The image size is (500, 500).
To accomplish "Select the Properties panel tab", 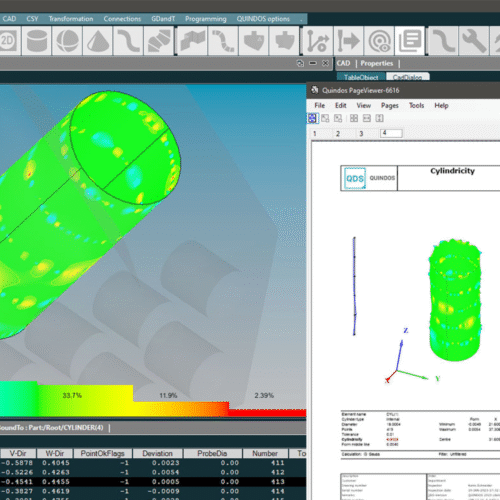I will click(377, 63).
